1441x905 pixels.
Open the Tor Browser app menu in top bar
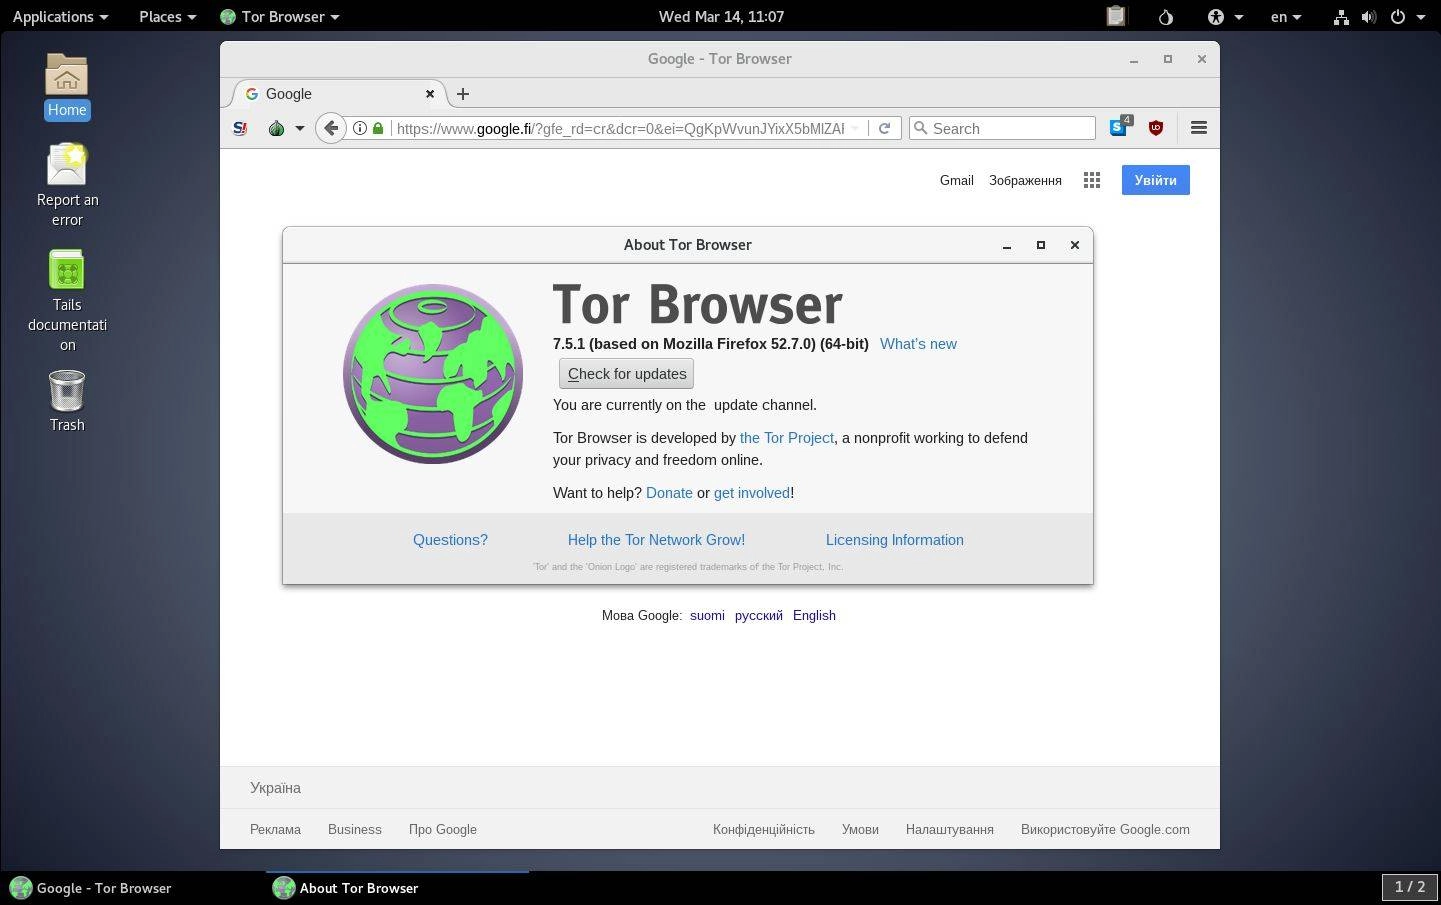280,16
